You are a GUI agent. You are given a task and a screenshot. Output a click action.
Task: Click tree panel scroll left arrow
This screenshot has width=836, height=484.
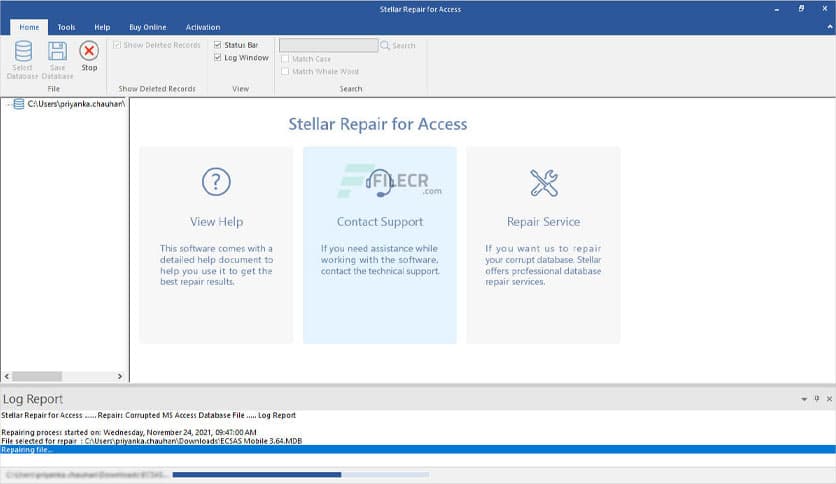[x=6, y=376]
